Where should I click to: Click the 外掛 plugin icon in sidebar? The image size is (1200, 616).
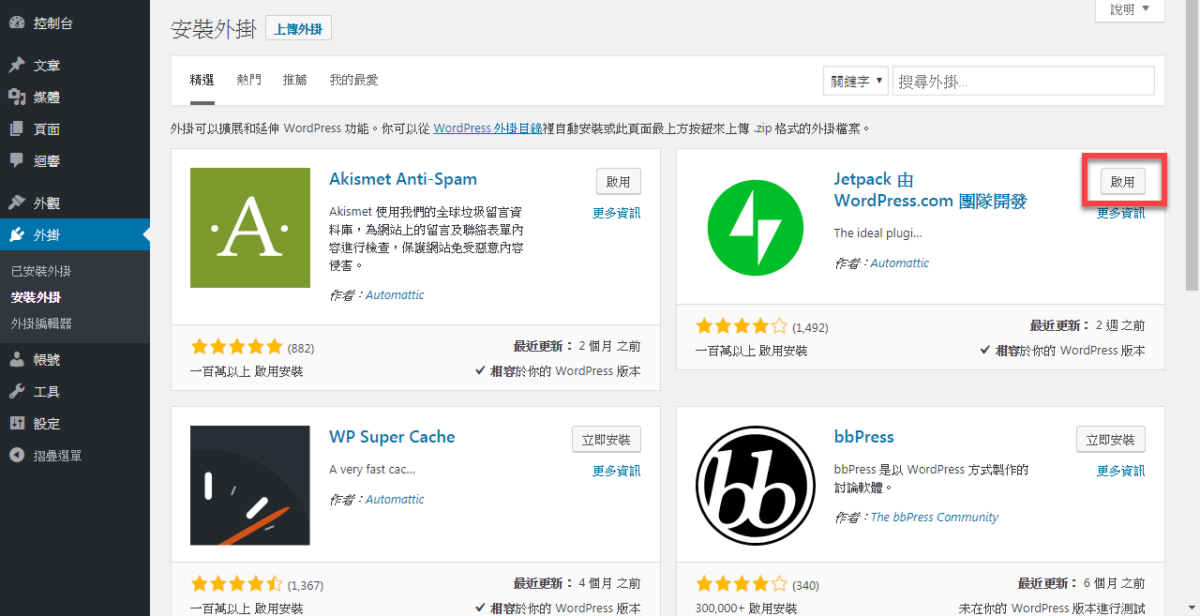17,235
